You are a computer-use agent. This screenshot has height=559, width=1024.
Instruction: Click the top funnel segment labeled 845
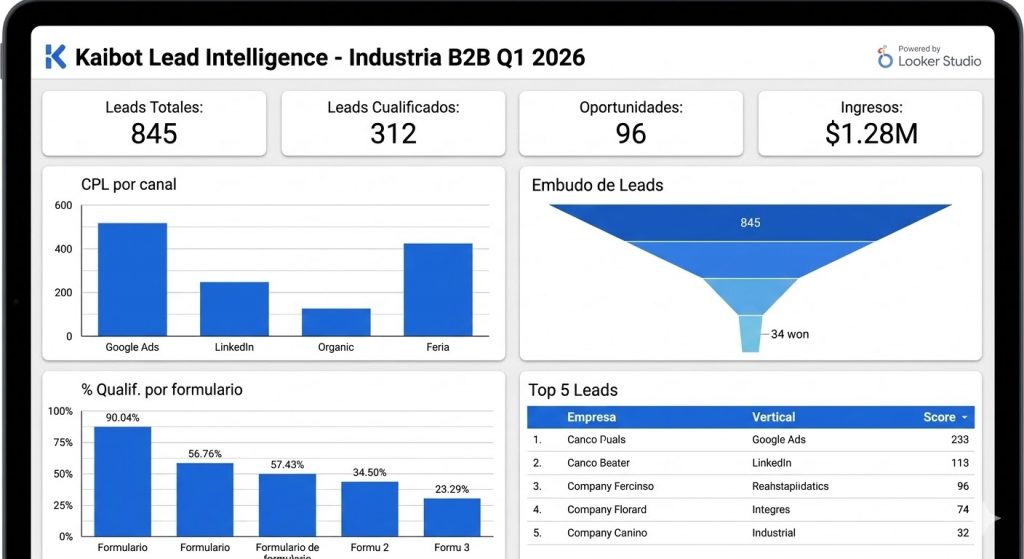coord(750,222)
